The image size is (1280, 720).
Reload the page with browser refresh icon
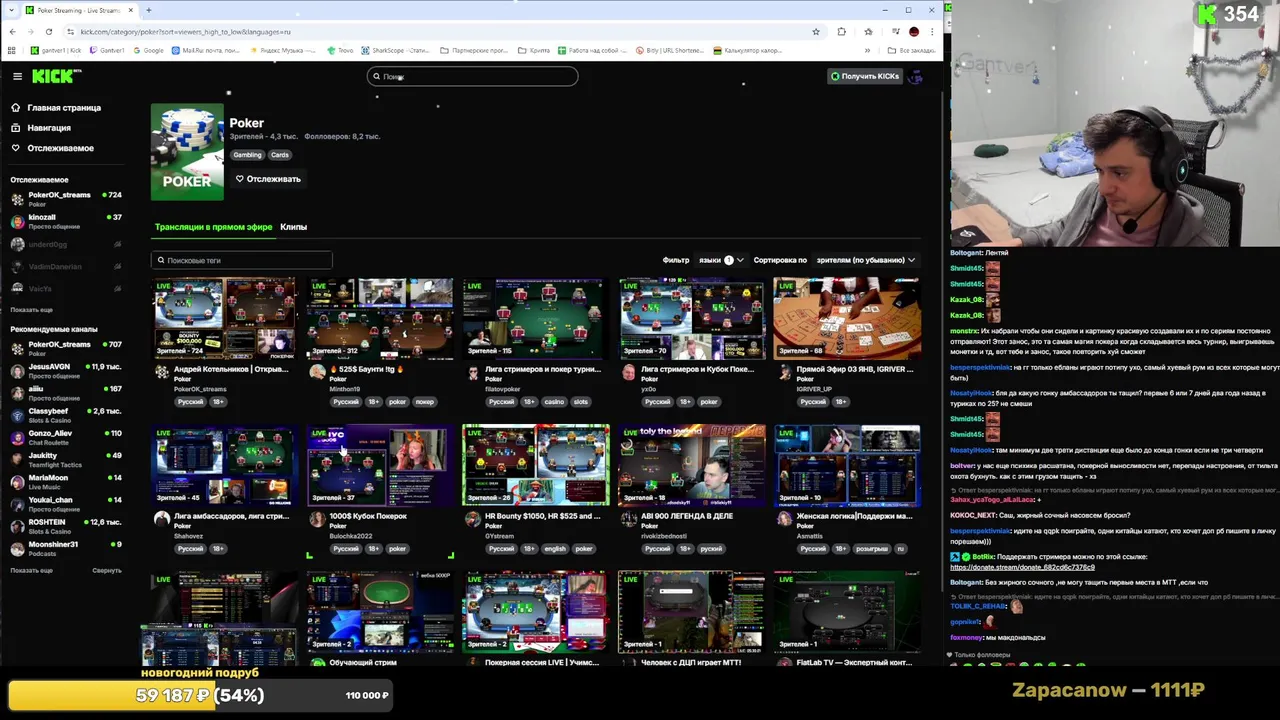(x=48, y=31)
